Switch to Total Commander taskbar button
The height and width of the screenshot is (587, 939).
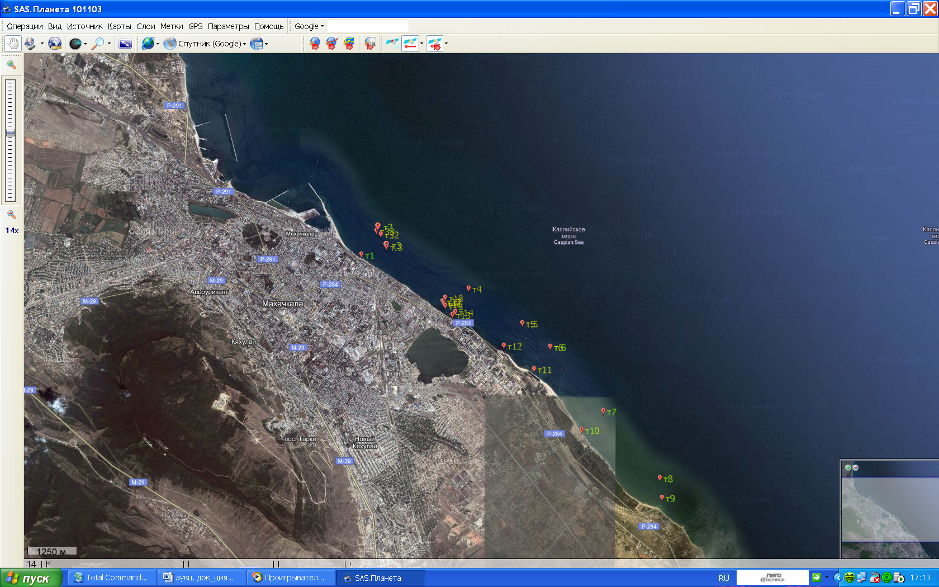(111, 578)
